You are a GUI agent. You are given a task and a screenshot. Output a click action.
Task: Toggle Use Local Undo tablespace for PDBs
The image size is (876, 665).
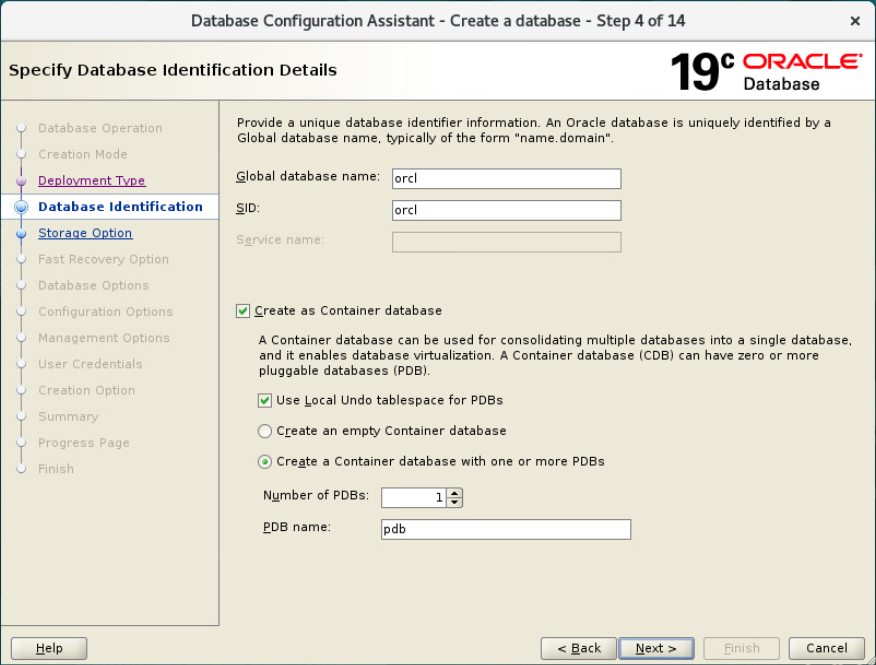265,400
